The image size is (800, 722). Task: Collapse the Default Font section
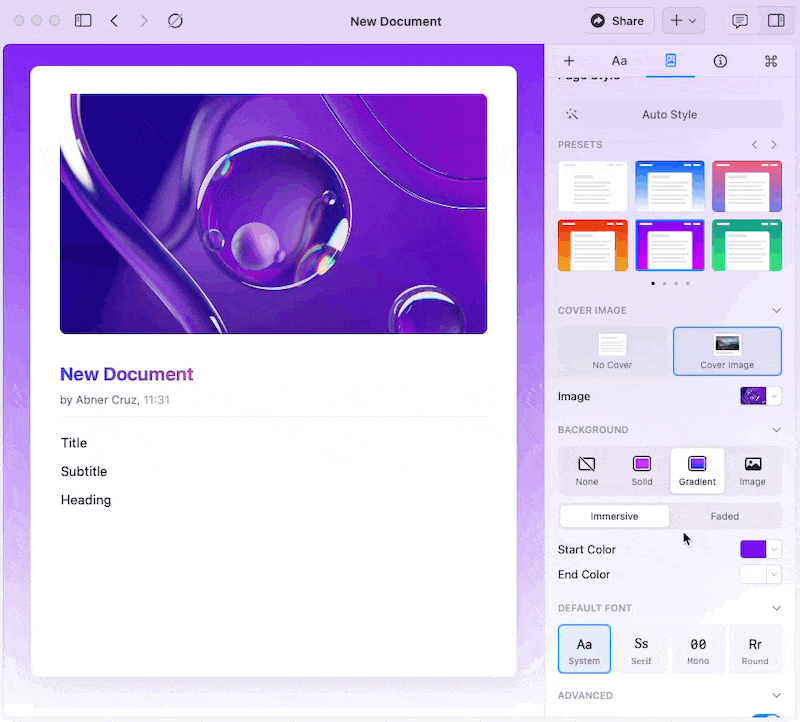point(776,608)
